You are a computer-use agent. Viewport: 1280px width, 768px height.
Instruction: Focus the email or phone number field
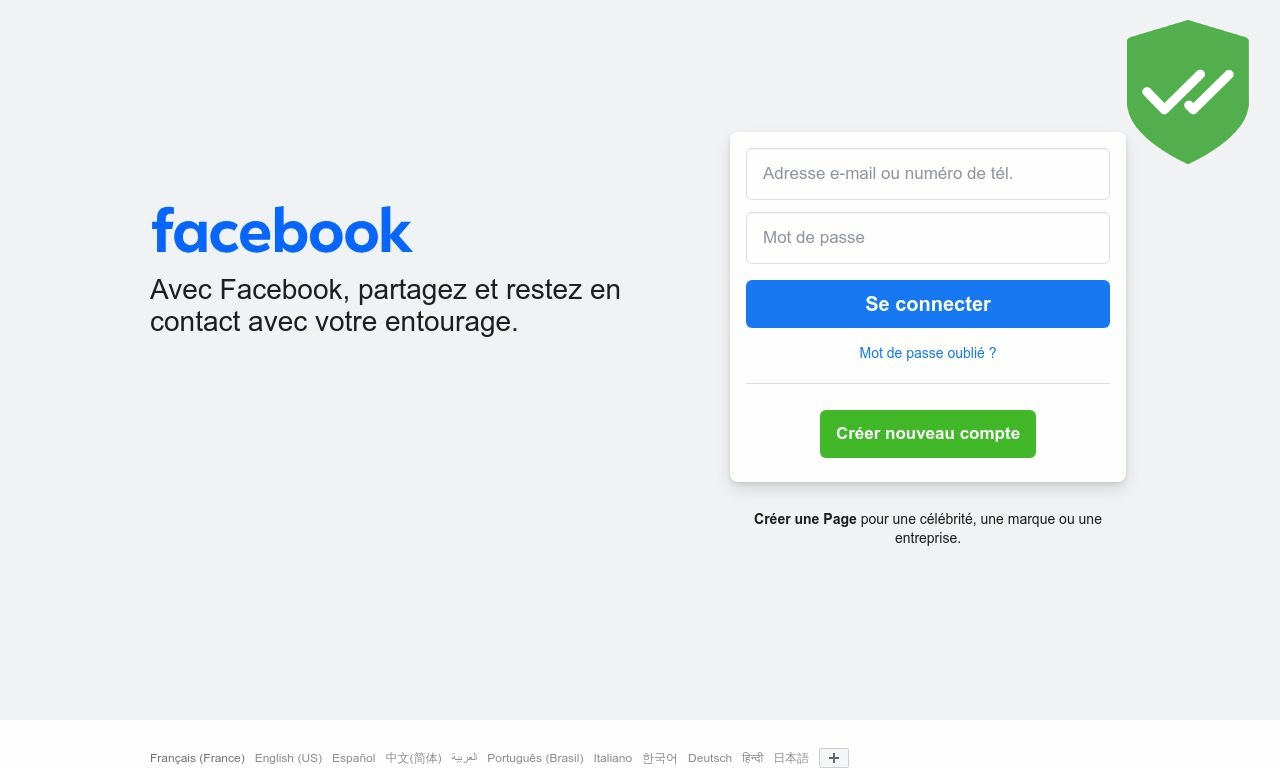coord(928,174)
